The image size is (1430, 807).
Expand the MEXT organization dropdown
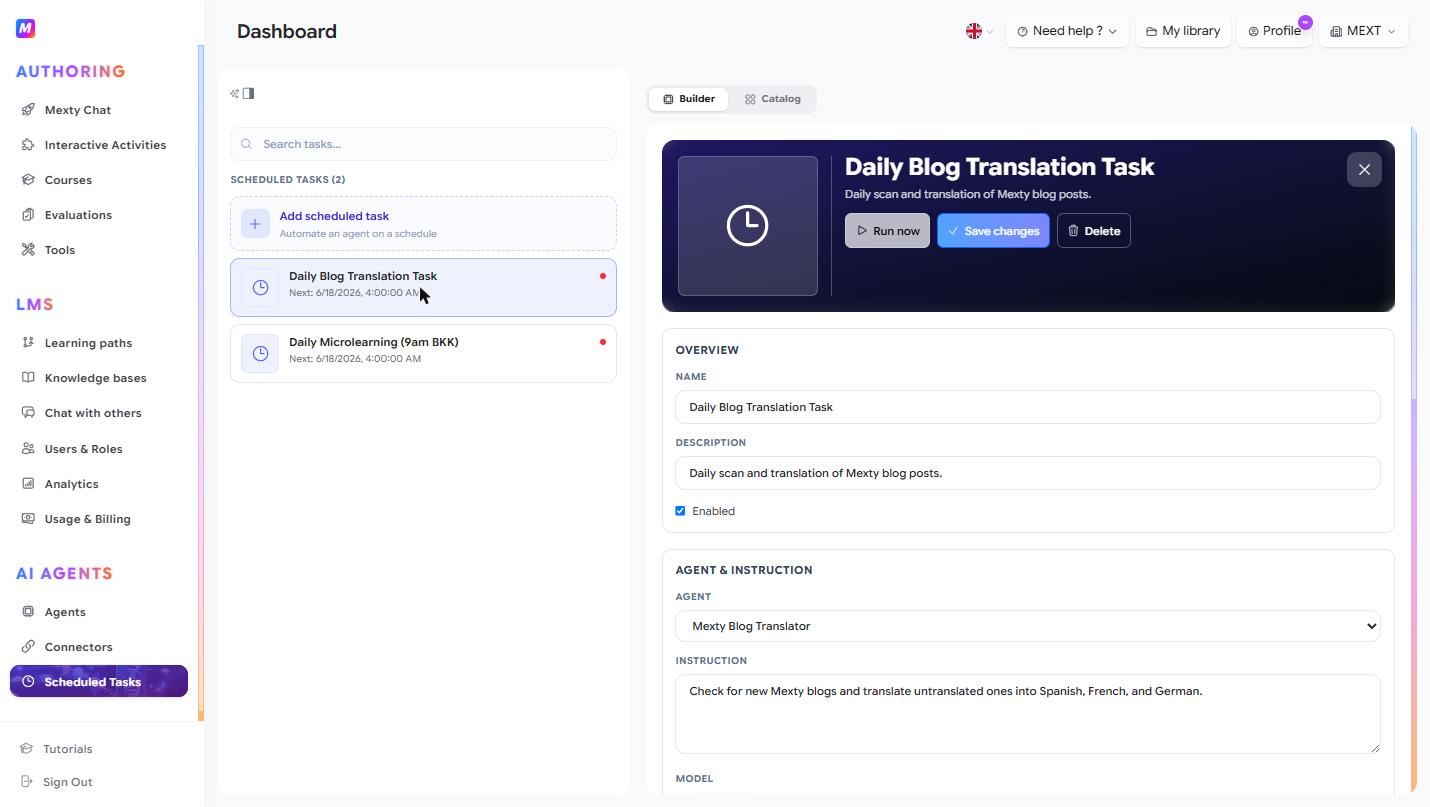(x=1363, y=31)
